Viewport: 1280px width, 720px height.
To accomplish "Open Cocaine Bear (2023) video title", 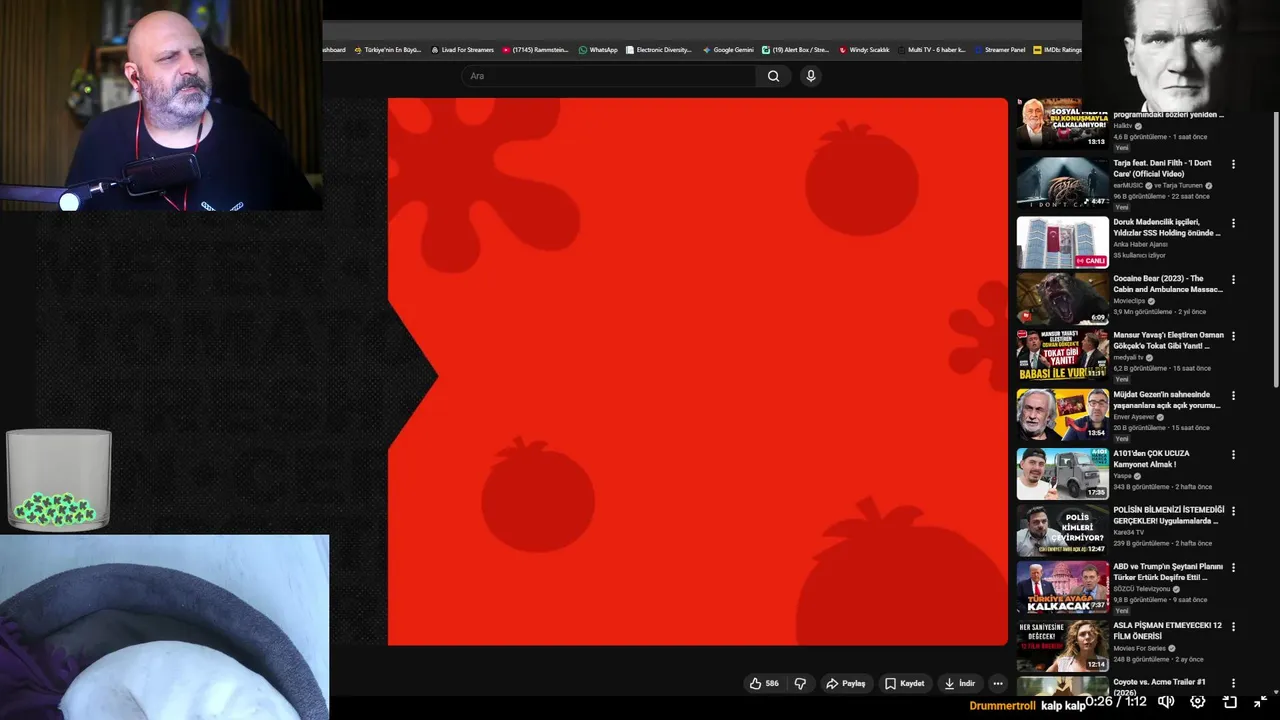I will pyautogui.click(x=1168, y=284).
